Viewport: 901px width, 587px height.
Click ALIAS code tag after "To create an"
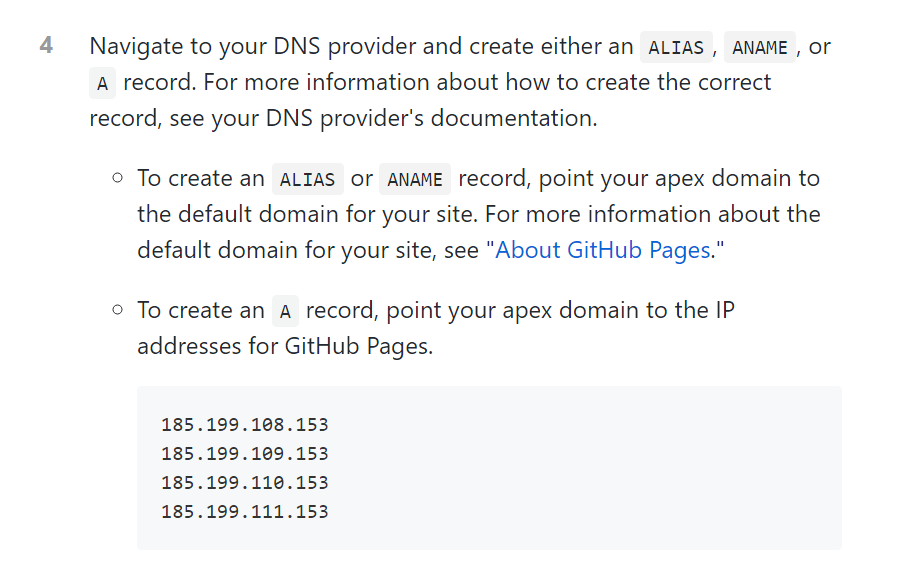pos(307,180)
